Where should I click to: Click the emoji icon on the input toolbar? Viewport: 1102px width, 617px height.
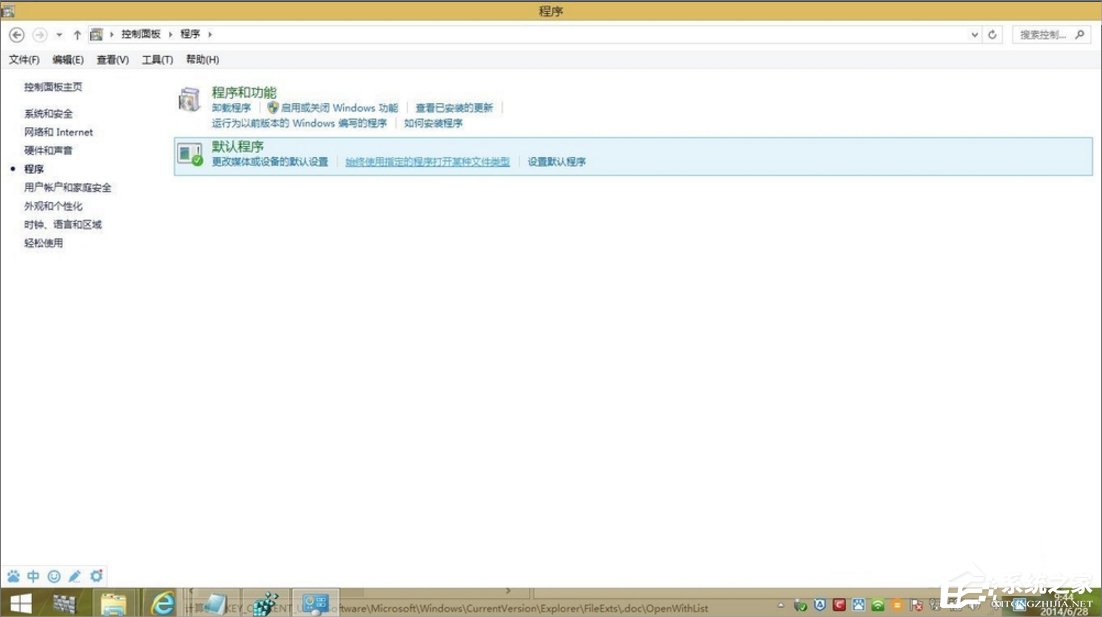click(x=54, y=576)
